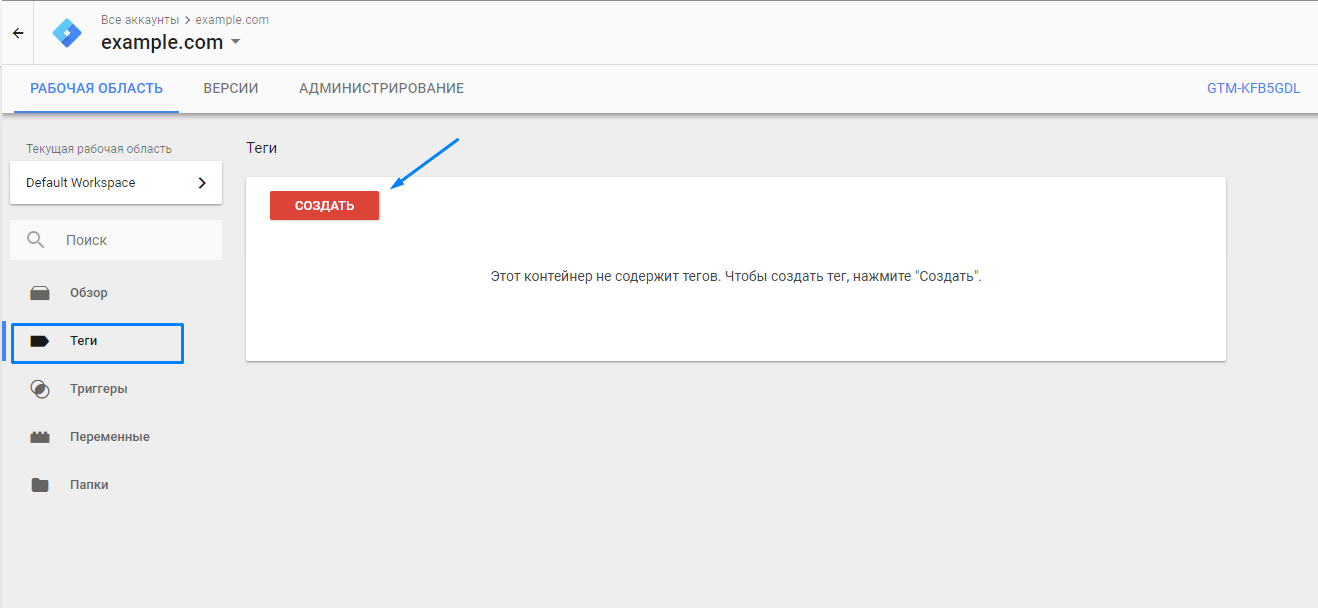
Task: Open the example.com container dropdown arrow
Action: (x=235, y=42)
